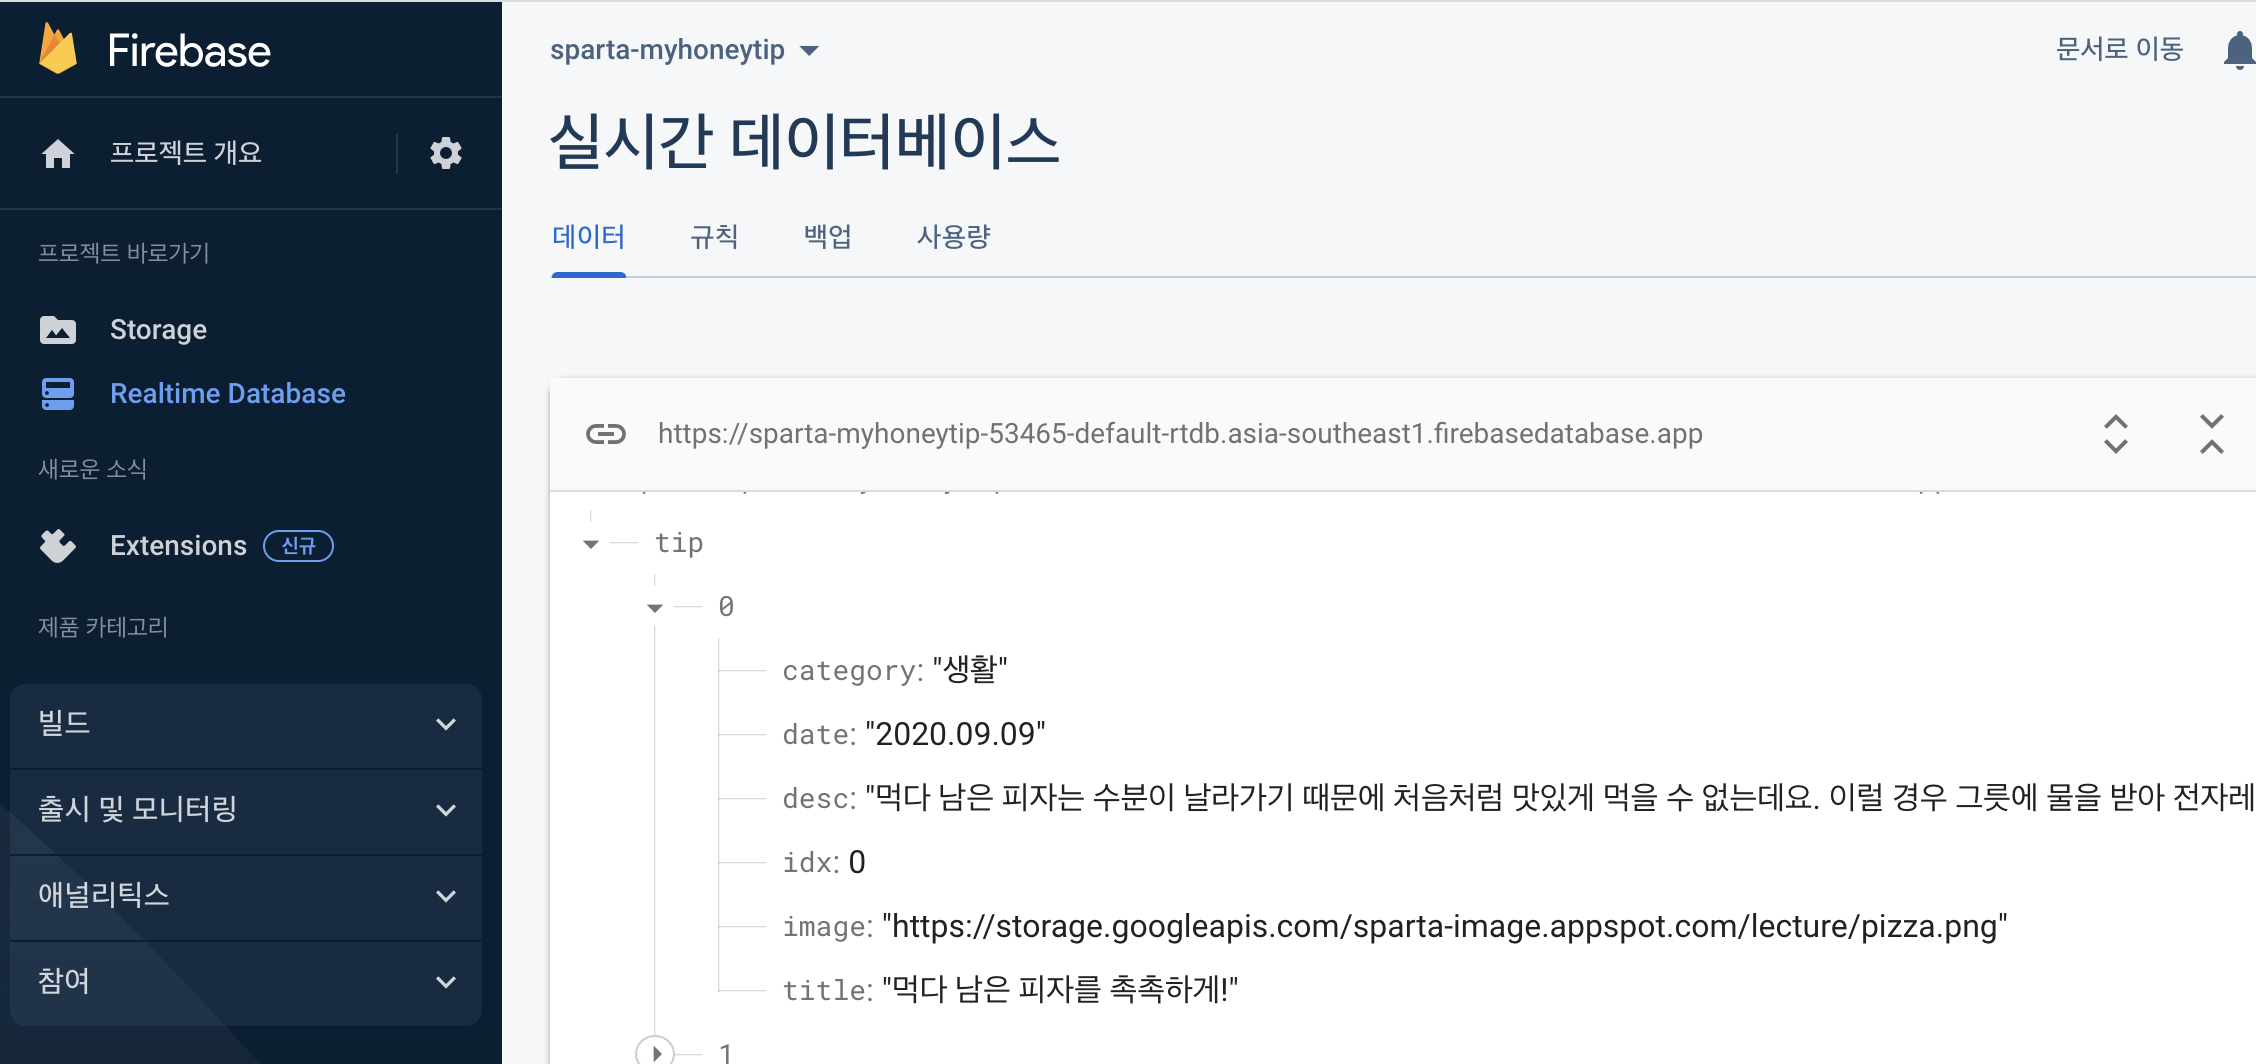Open Storage from sidebar

tap(158, 329)
